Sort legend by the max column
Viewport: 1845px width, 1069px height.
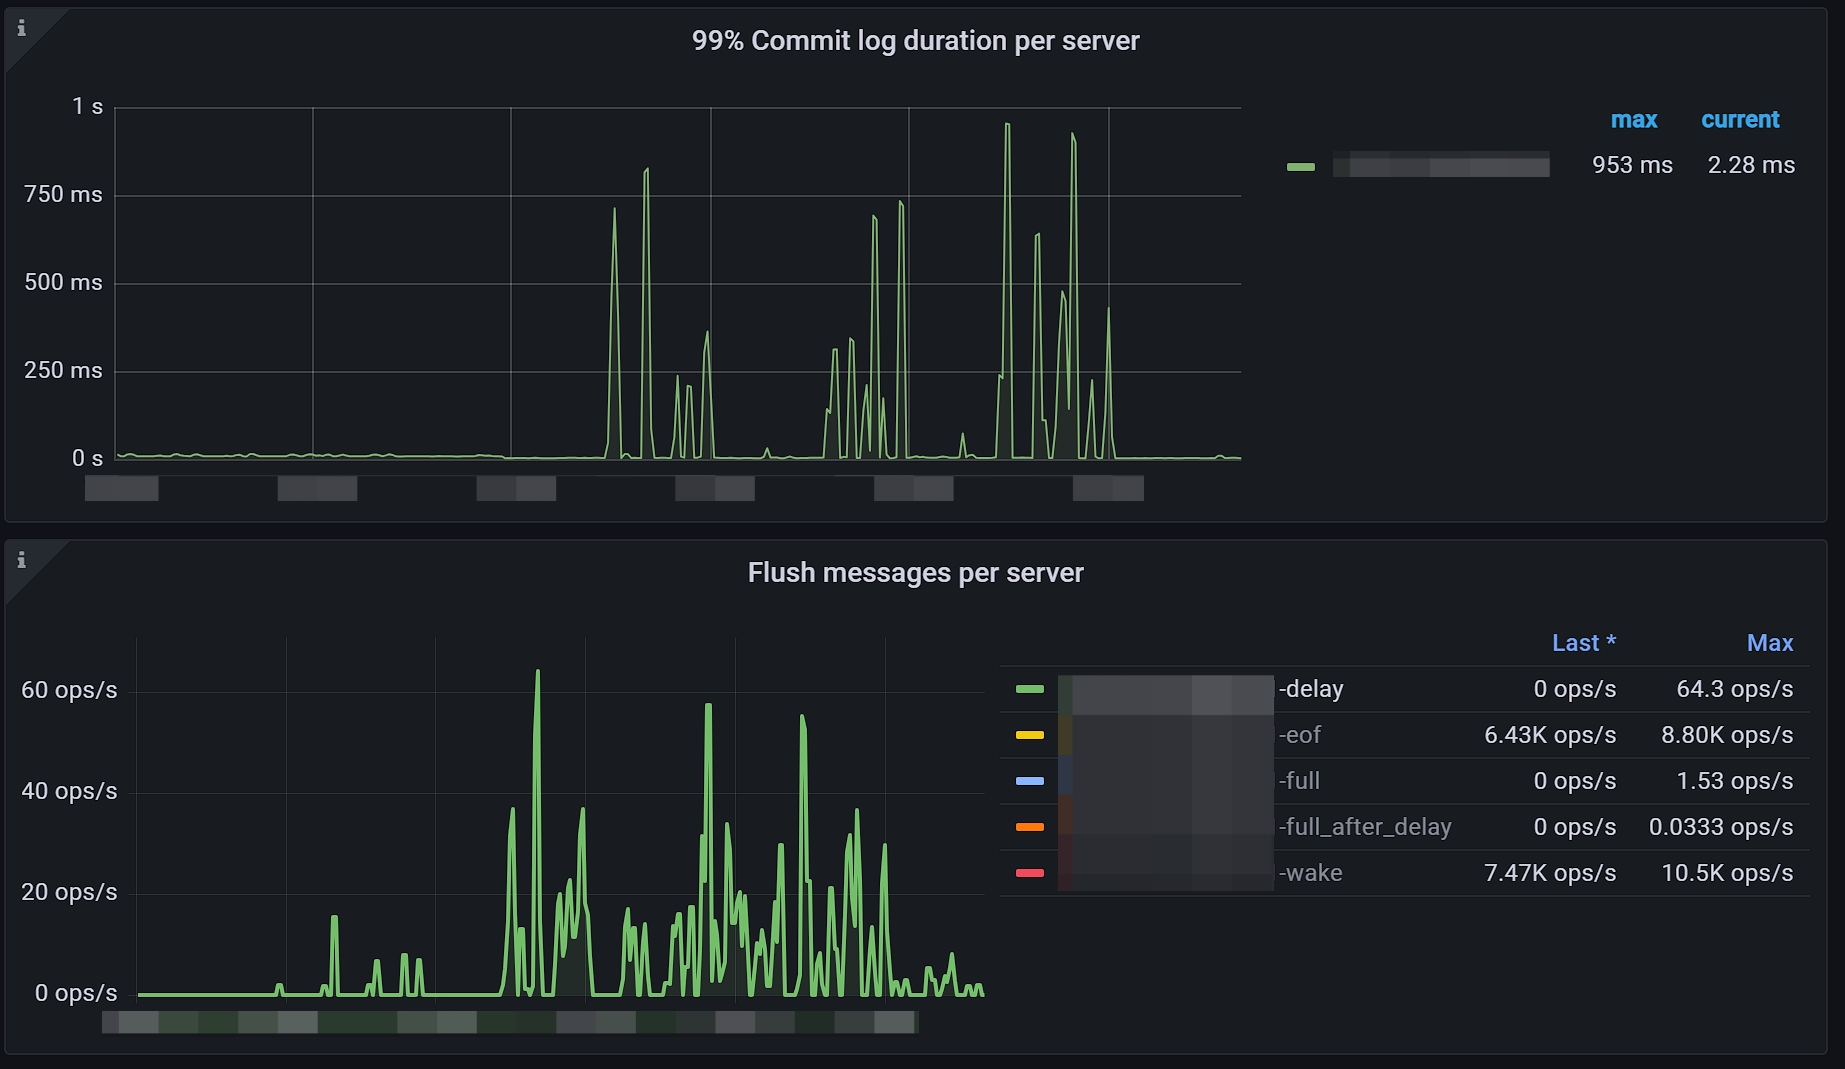[1634, 119]
